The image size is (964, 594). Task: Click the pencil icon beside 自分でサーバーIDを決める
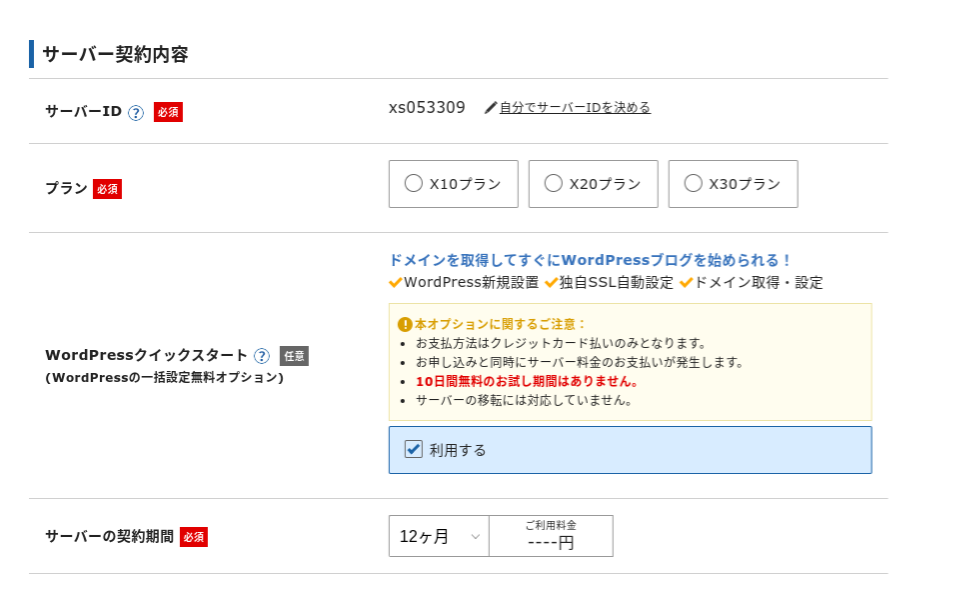click(x=490, y=108)
